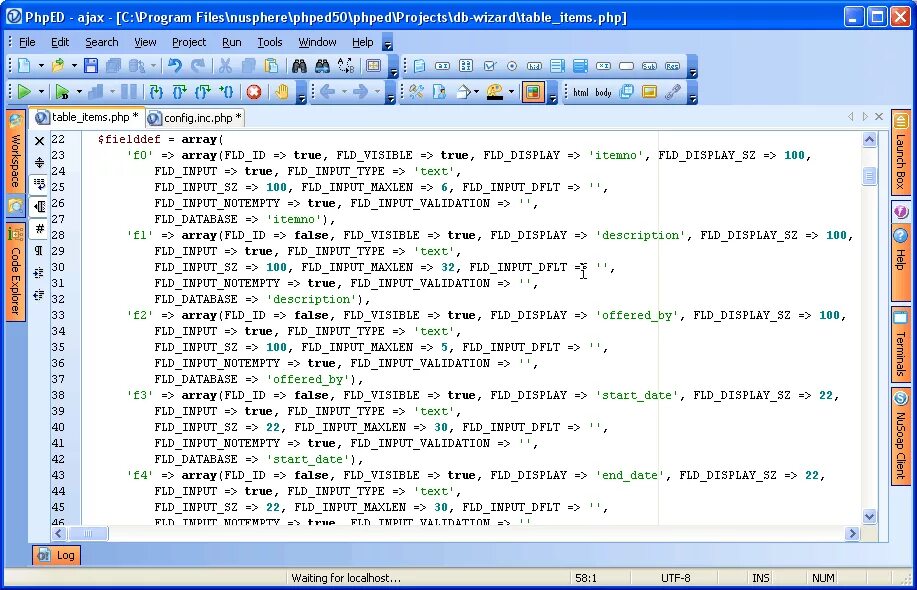Image resolution: width=917 pixels, height=590 pixels.
Task: Insert a hidden field with the hid icon
Action: pyautogui.click(x=535, y=66)
